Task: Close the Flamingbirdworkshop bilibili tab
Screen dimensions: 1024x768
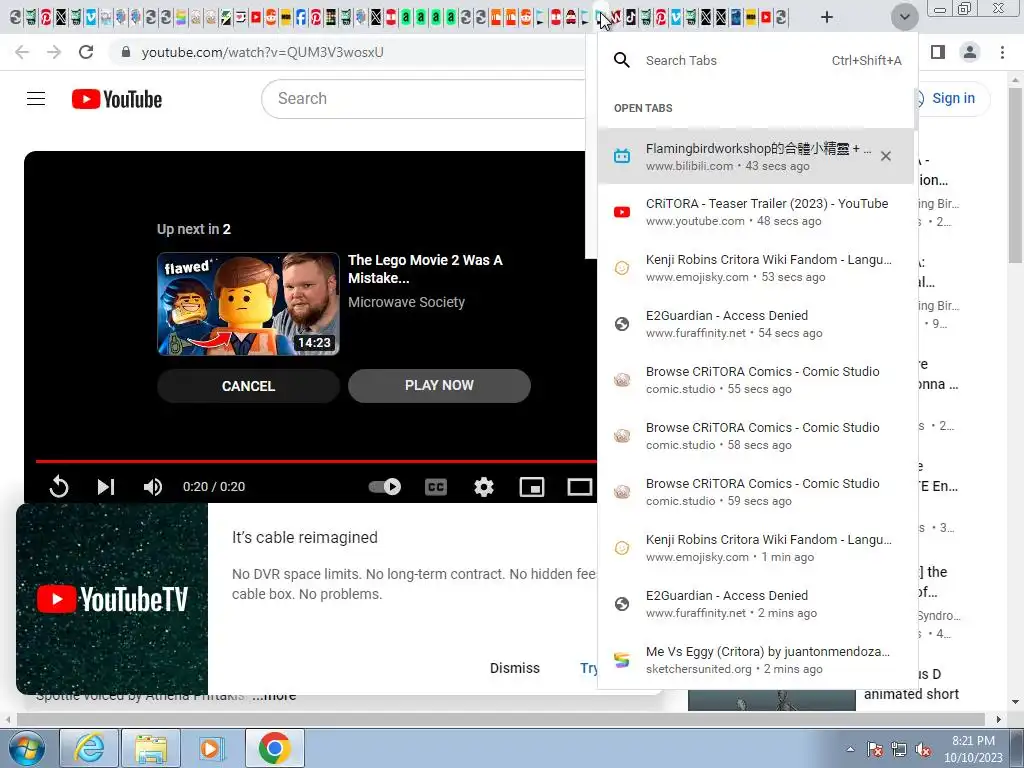Action: (886, 156)
